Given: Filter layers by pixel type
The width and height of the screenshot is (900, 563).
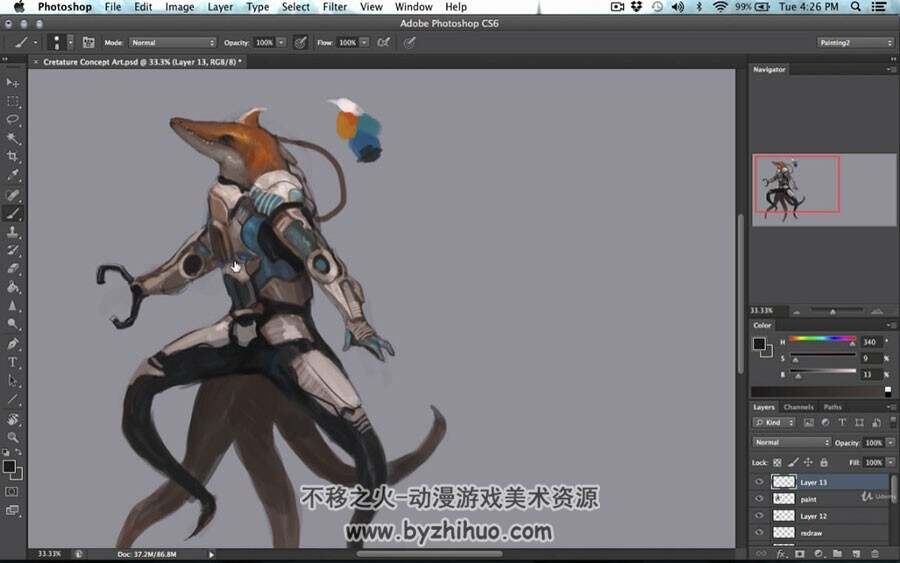Looking at the screenshot, I should coord(809,422).
